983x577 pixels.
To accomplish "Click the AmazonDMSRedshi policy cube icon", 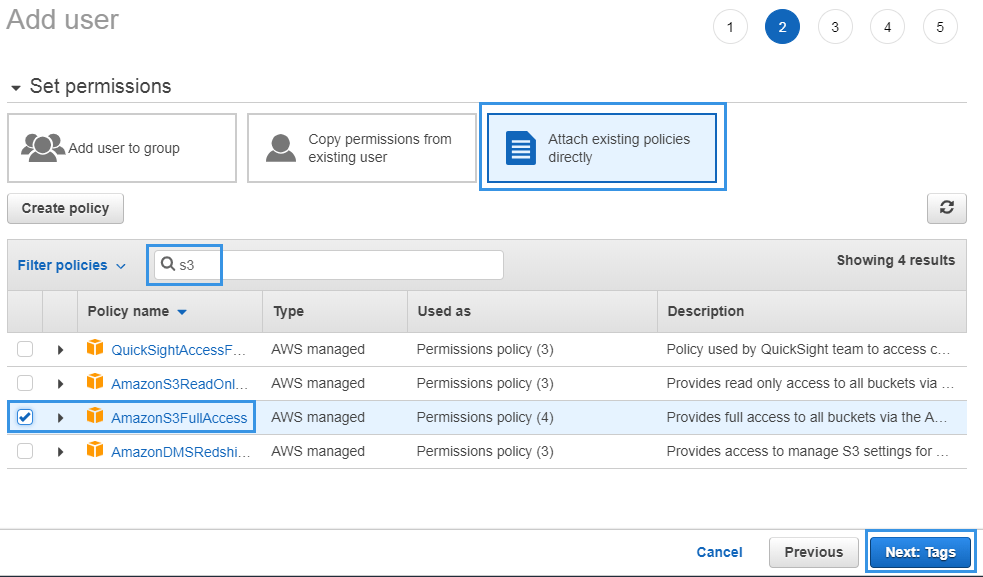I will pos(95,451).
